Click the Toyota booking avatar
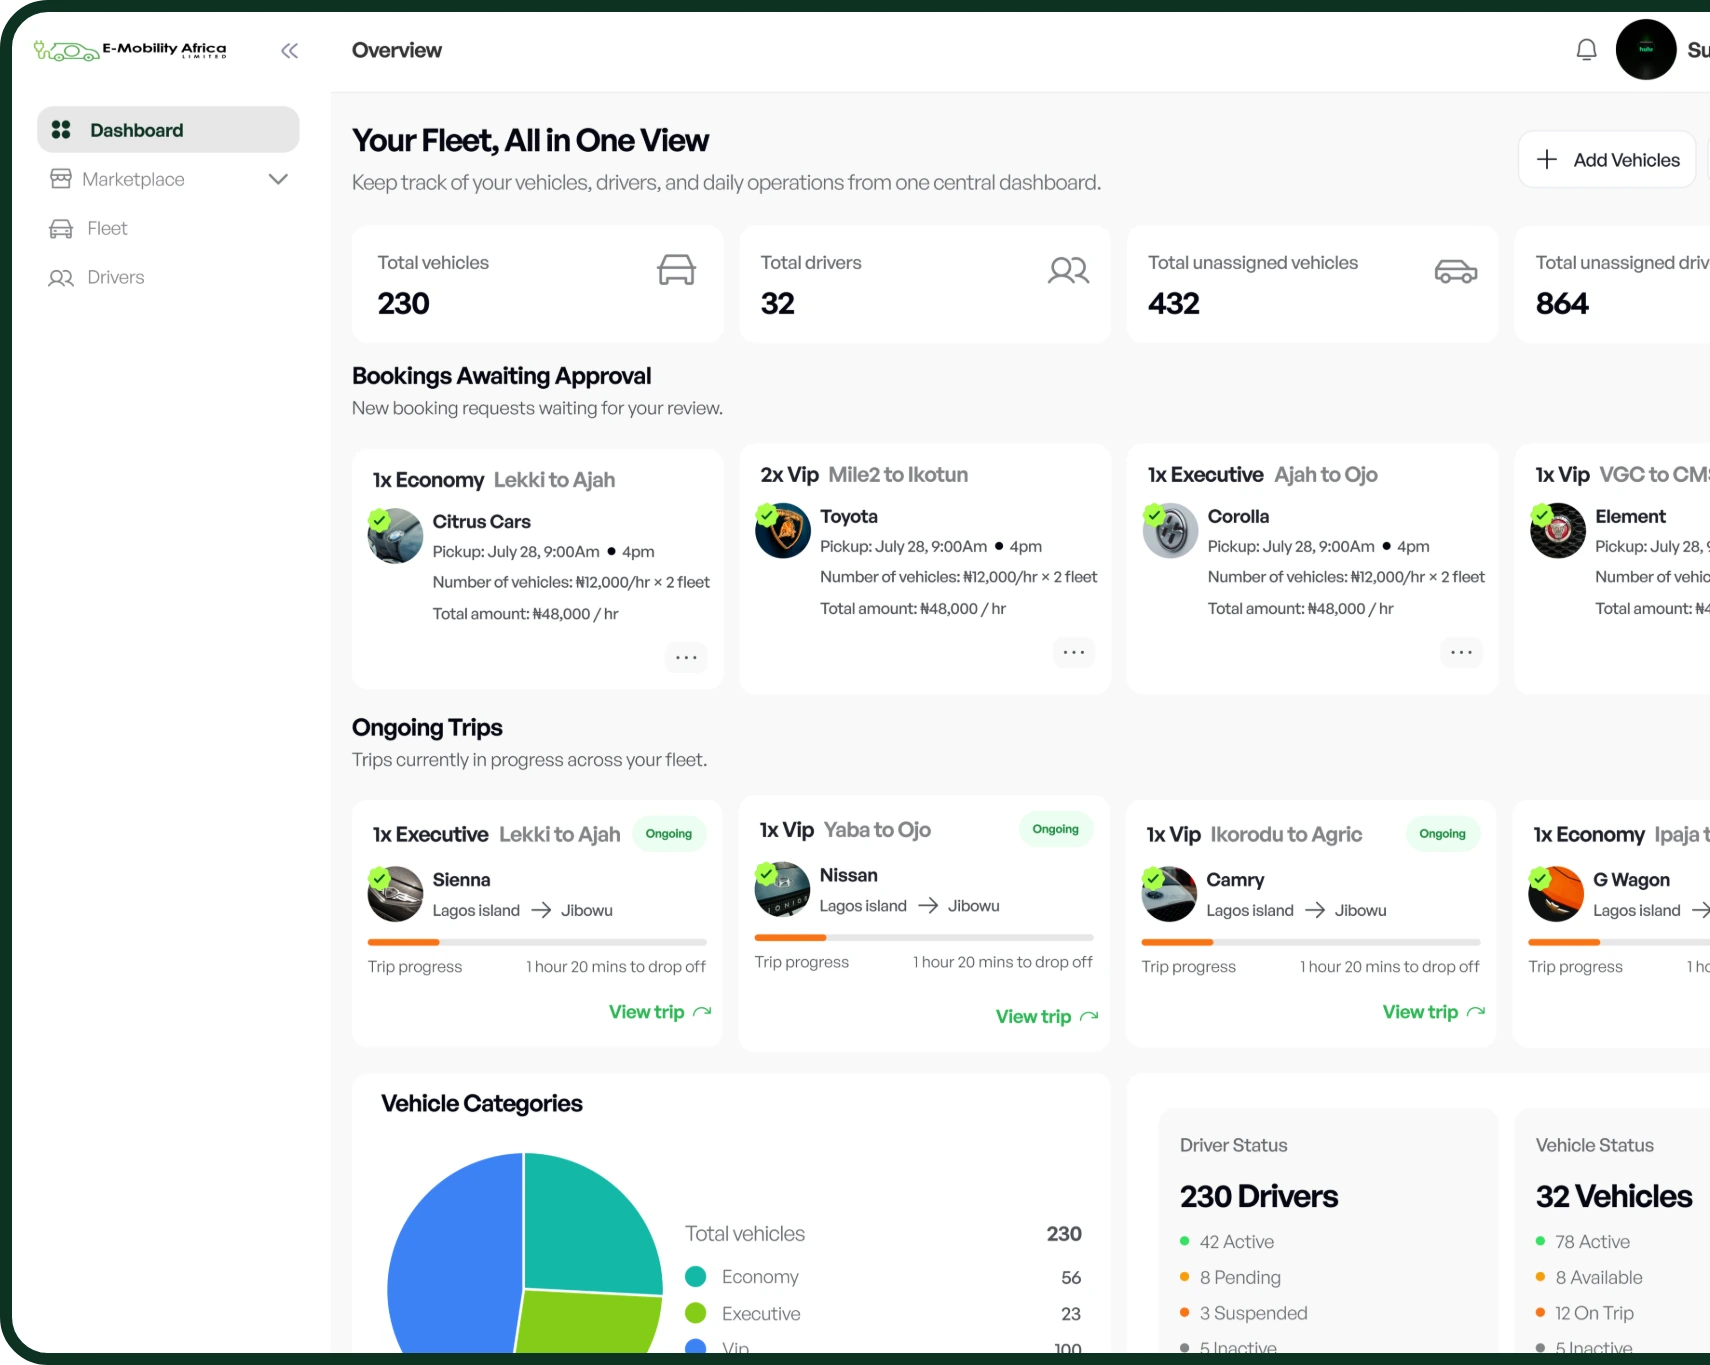 tap(782, 530)
